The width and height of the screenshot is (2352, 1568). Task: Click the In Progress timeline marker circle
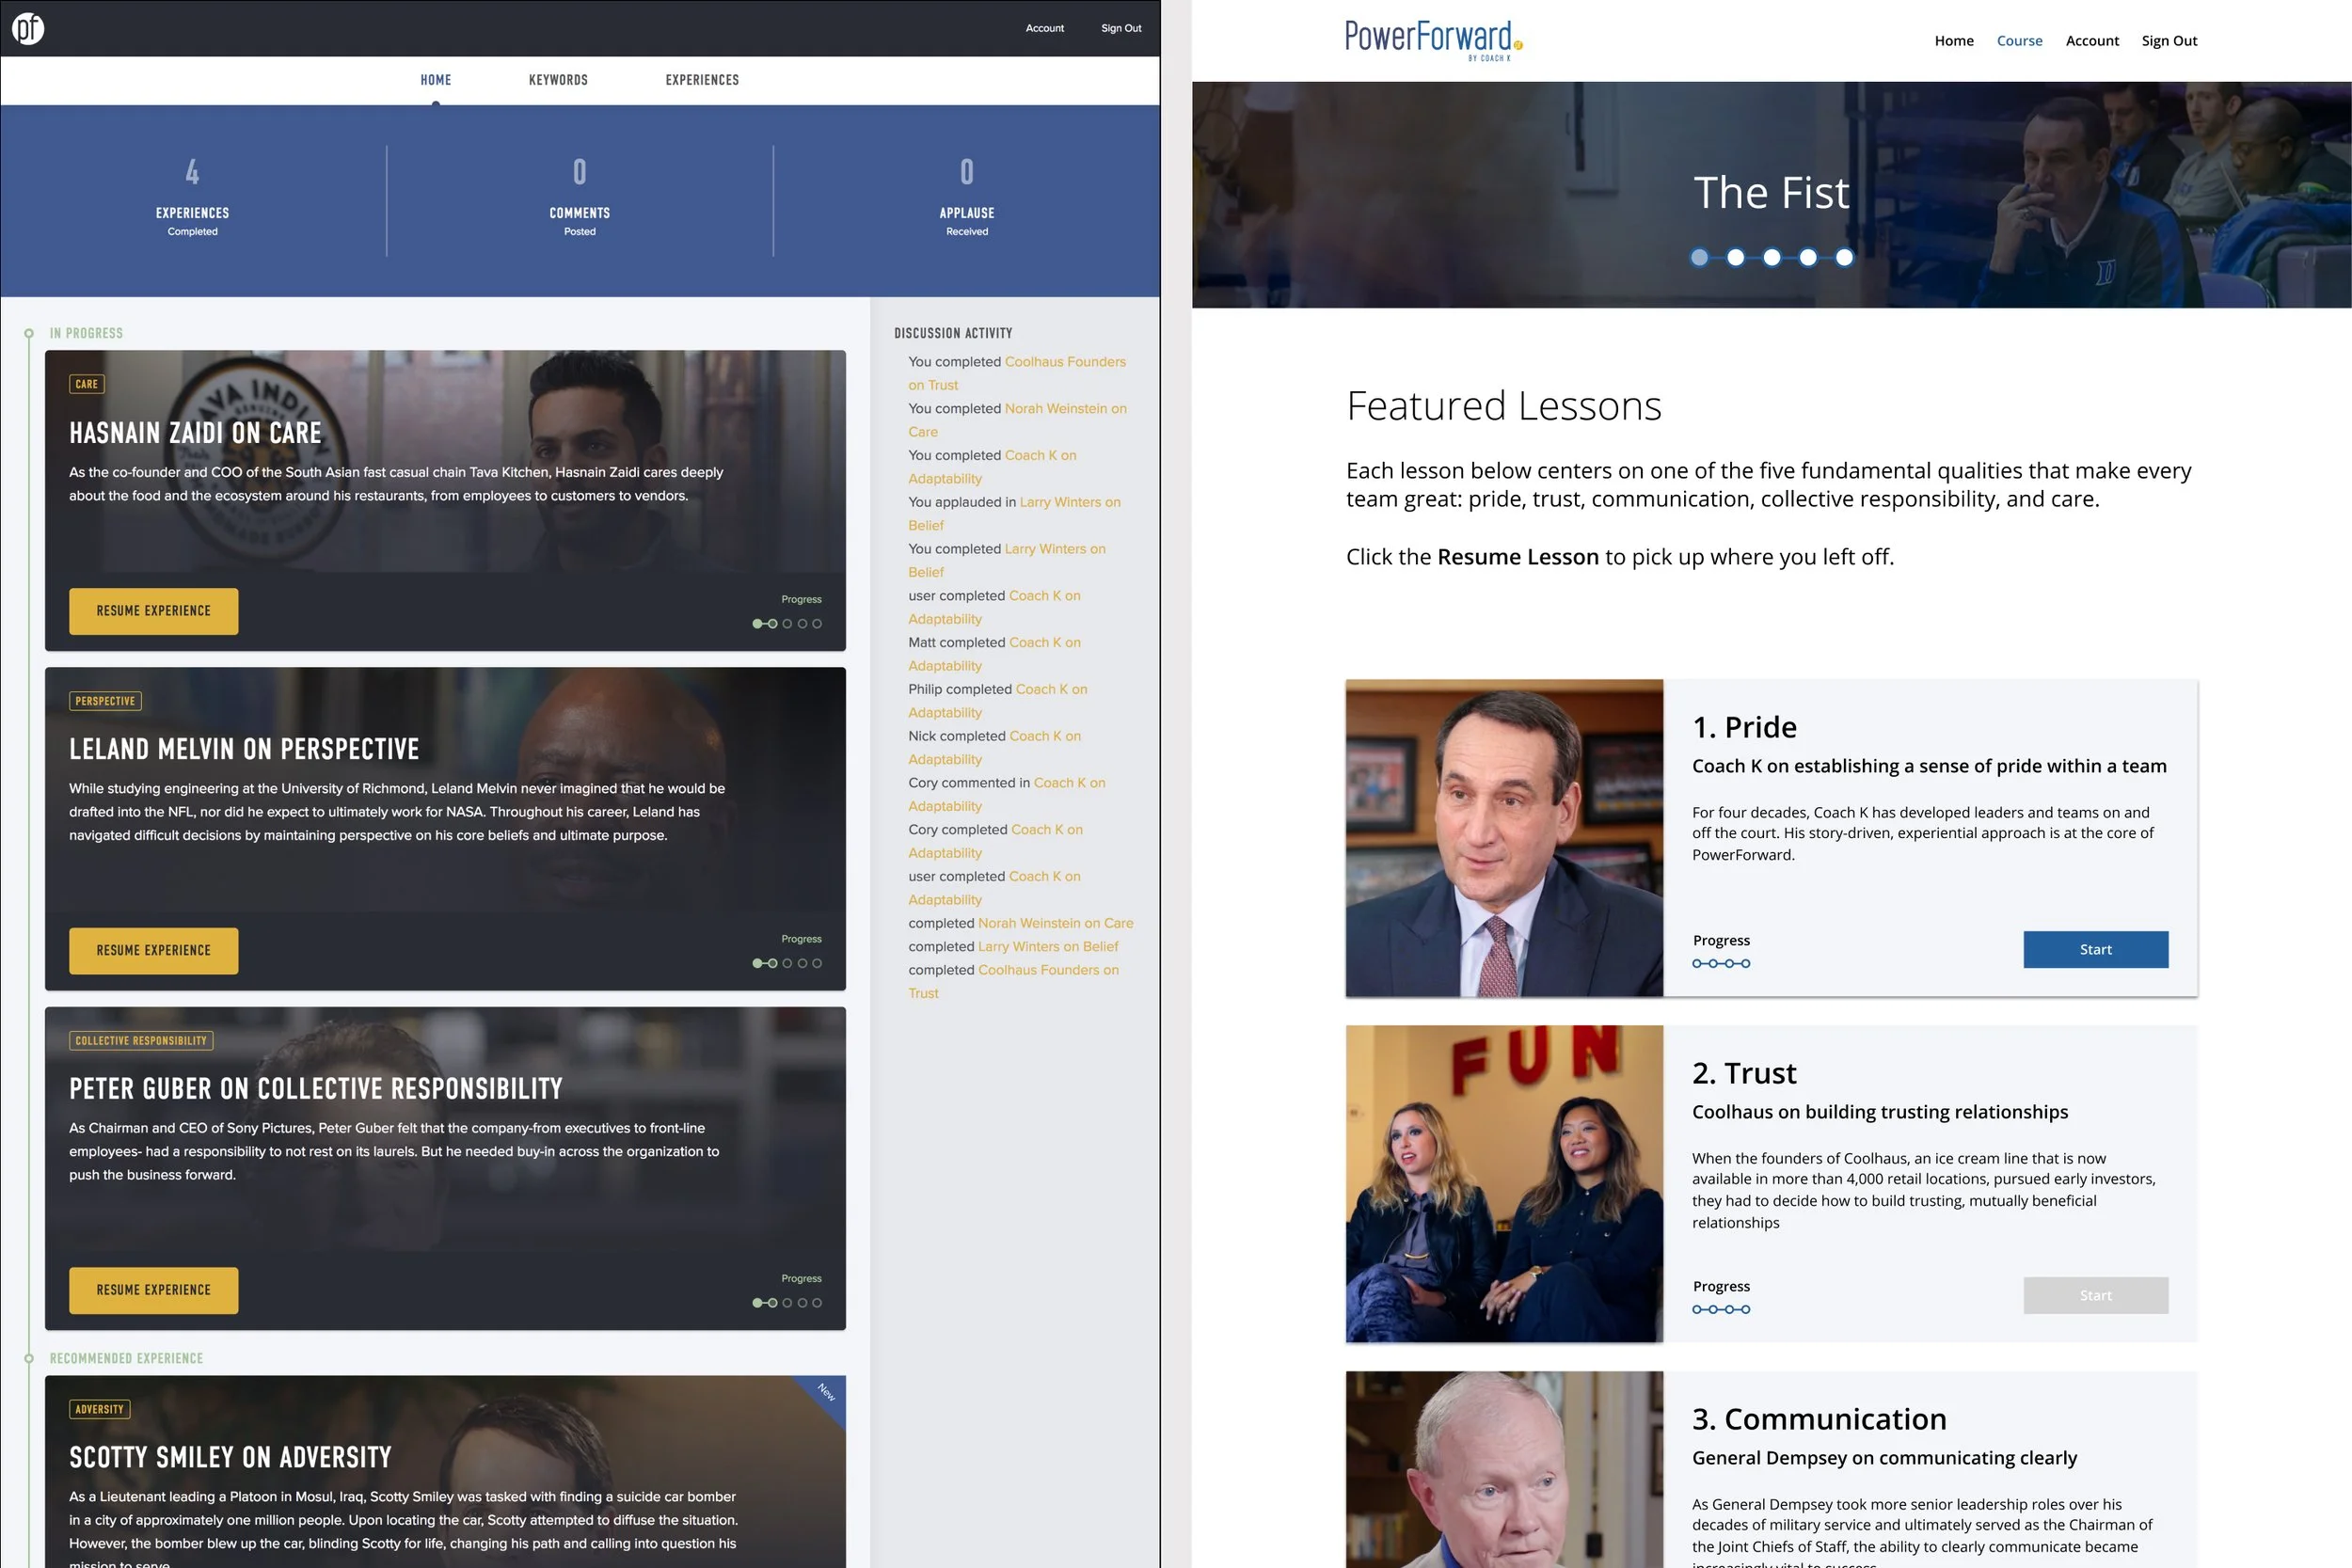click(x=29, y=334)
